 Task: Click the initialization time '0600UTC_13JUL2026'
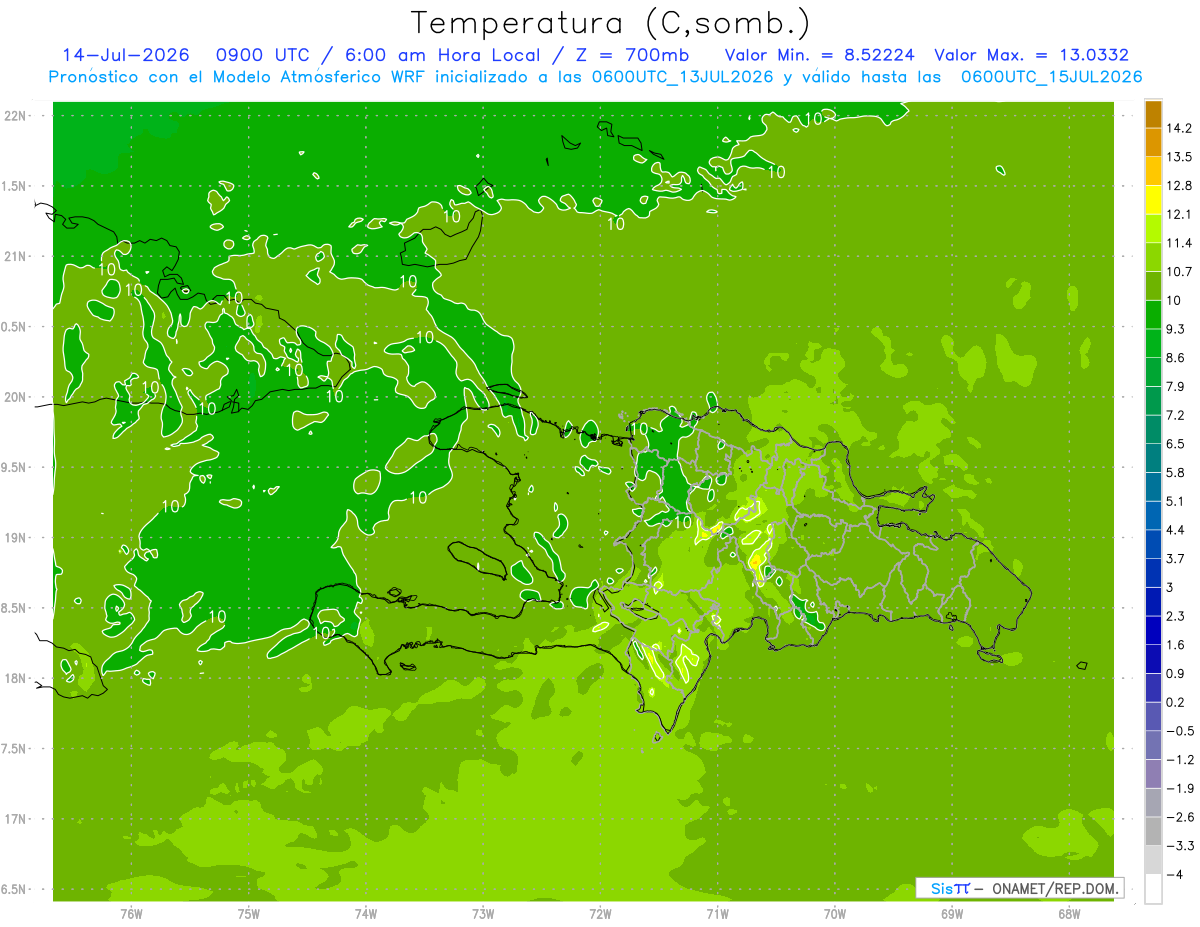[x=683, y=77]
